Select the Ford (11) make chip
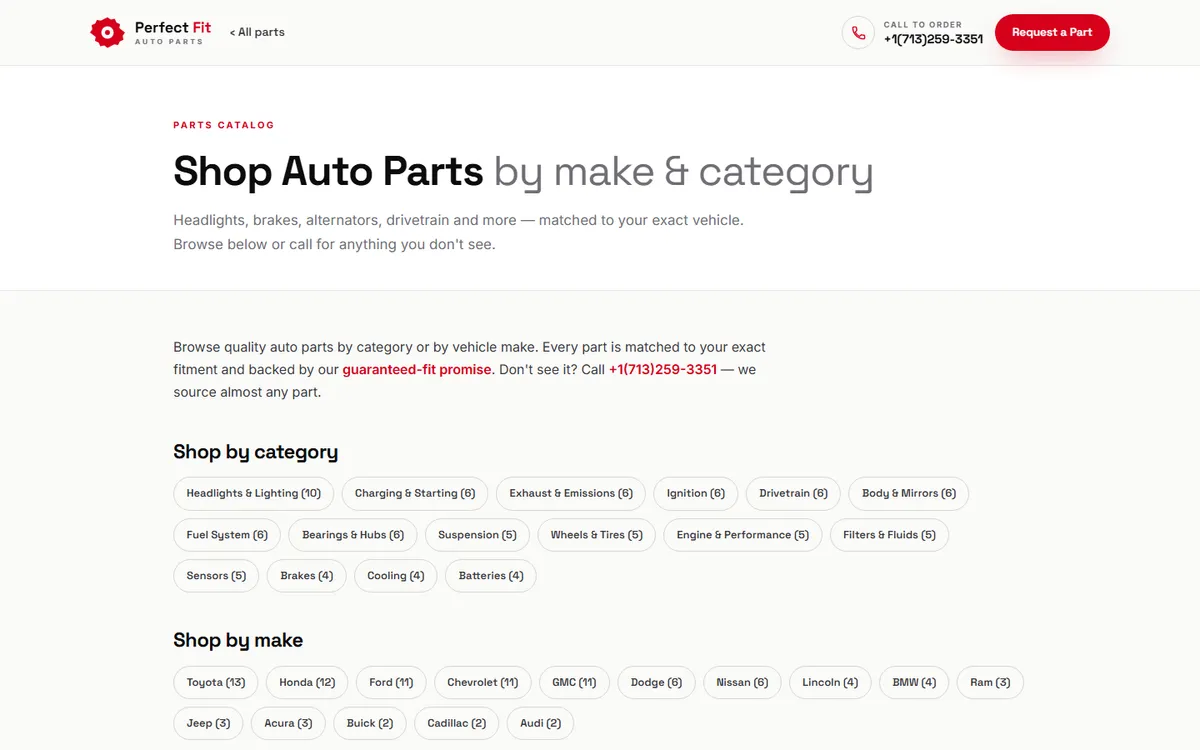1200x750 pixels. pos(391,682)
